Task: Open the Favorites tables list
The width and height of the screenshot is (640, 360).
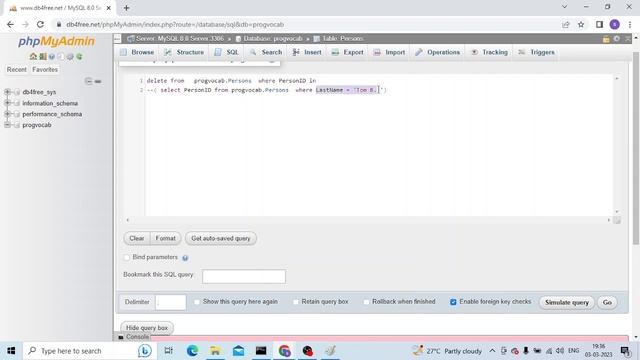Action: [45, 70]
